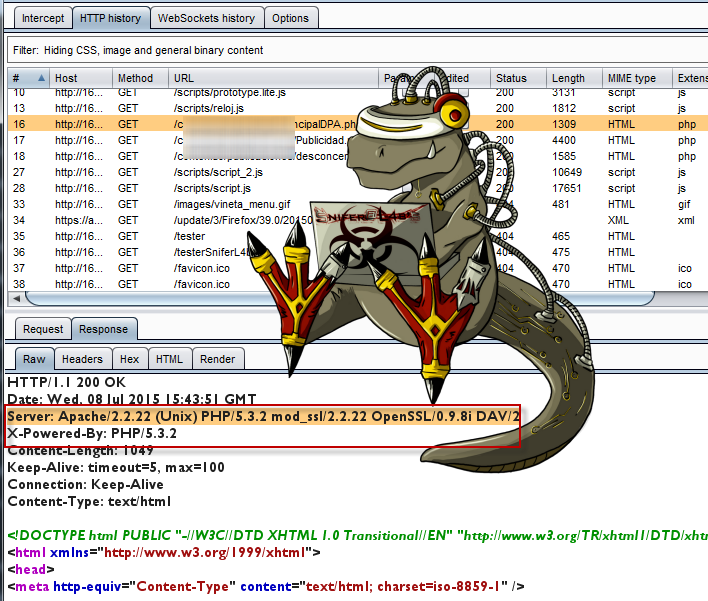Image resolution: width=708 pixels, height=601 pixels.
Task: Click length cell 17651 in row 28
Action: click(x=566, y=188)
